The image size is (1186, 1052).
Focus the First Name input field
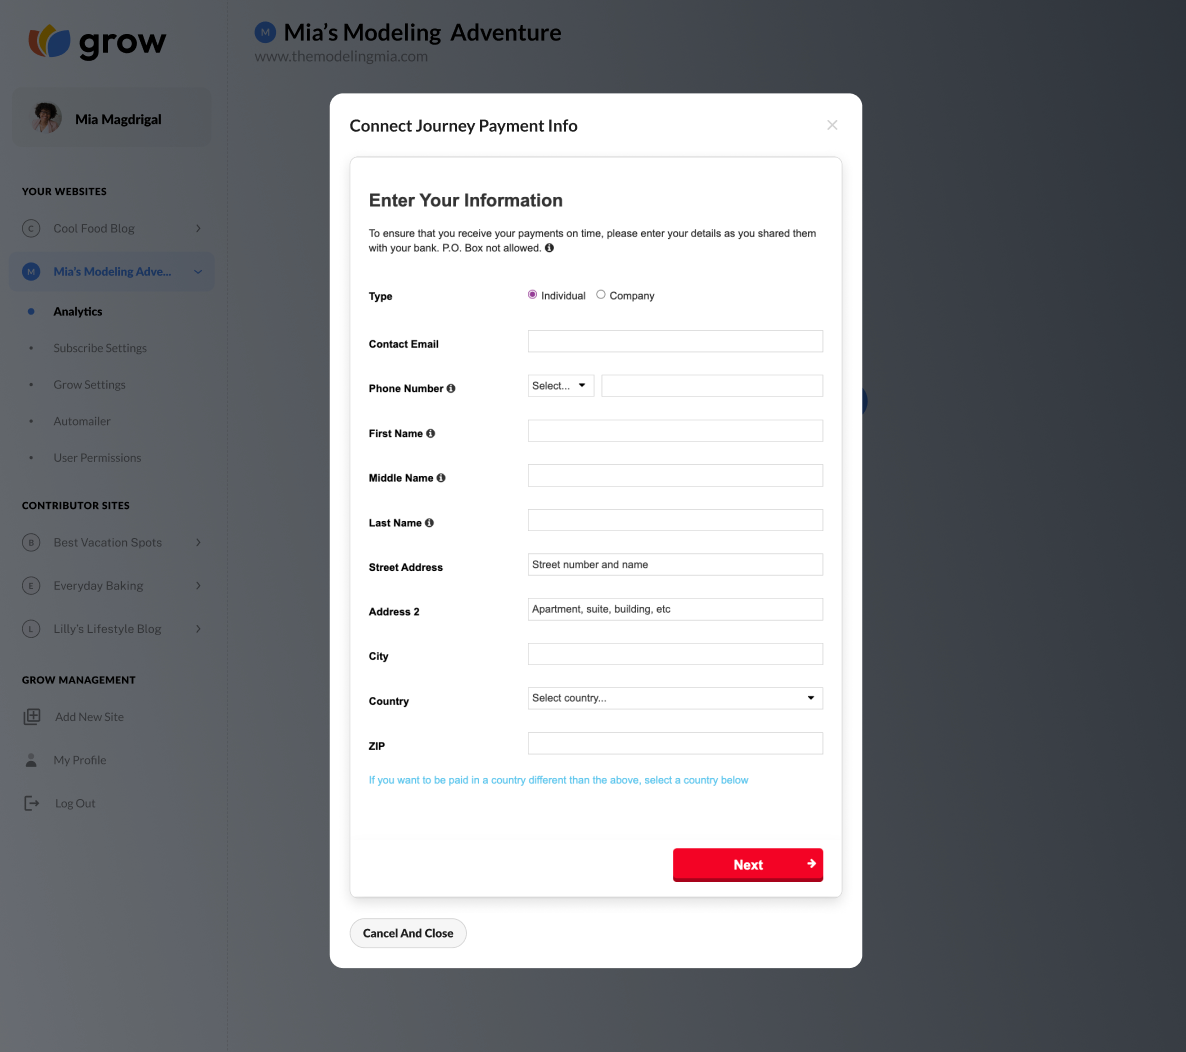pos(675,430)
